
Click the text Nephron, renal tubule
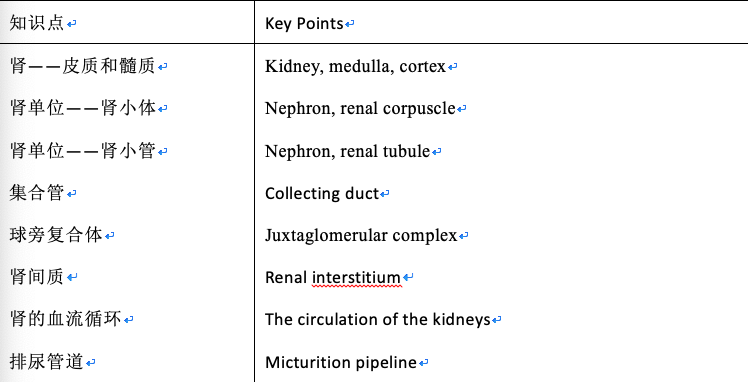pyautogui.click(x=348, y=151)
